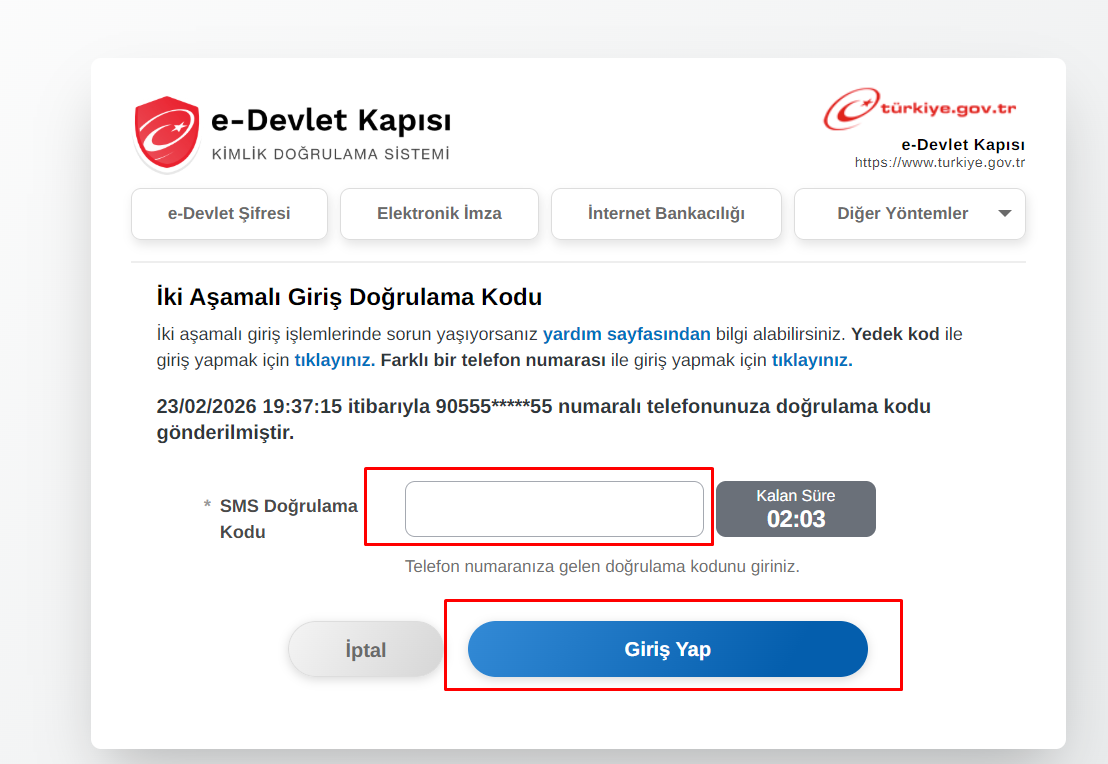This screenshot has width=1108, height=764.
Task: Click the KİMLİK DOĞRULAMA SİSTEMİ subtitle
Action: click(331, 154)
